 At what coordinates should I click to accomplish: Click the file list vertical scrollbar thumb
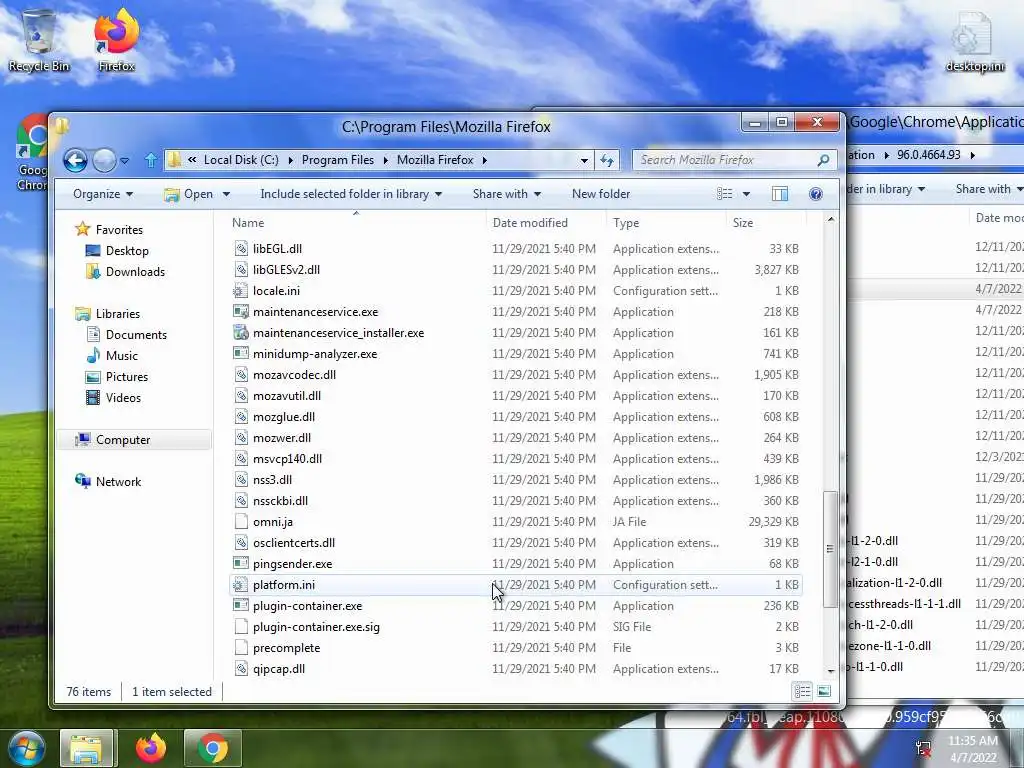(x=830, y=549)
